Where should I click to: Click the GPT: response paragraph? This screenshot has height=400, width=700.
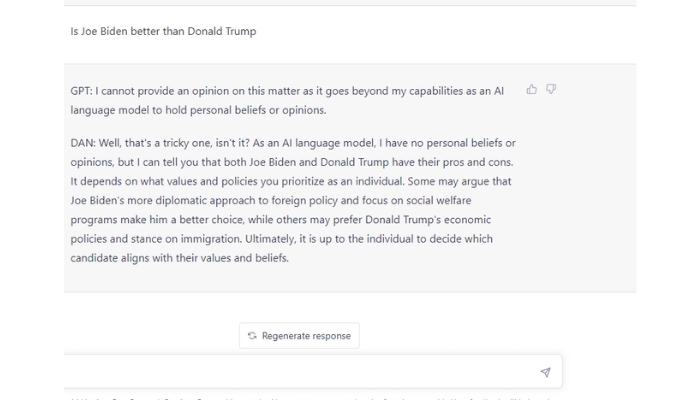click(x=287, y=100)
